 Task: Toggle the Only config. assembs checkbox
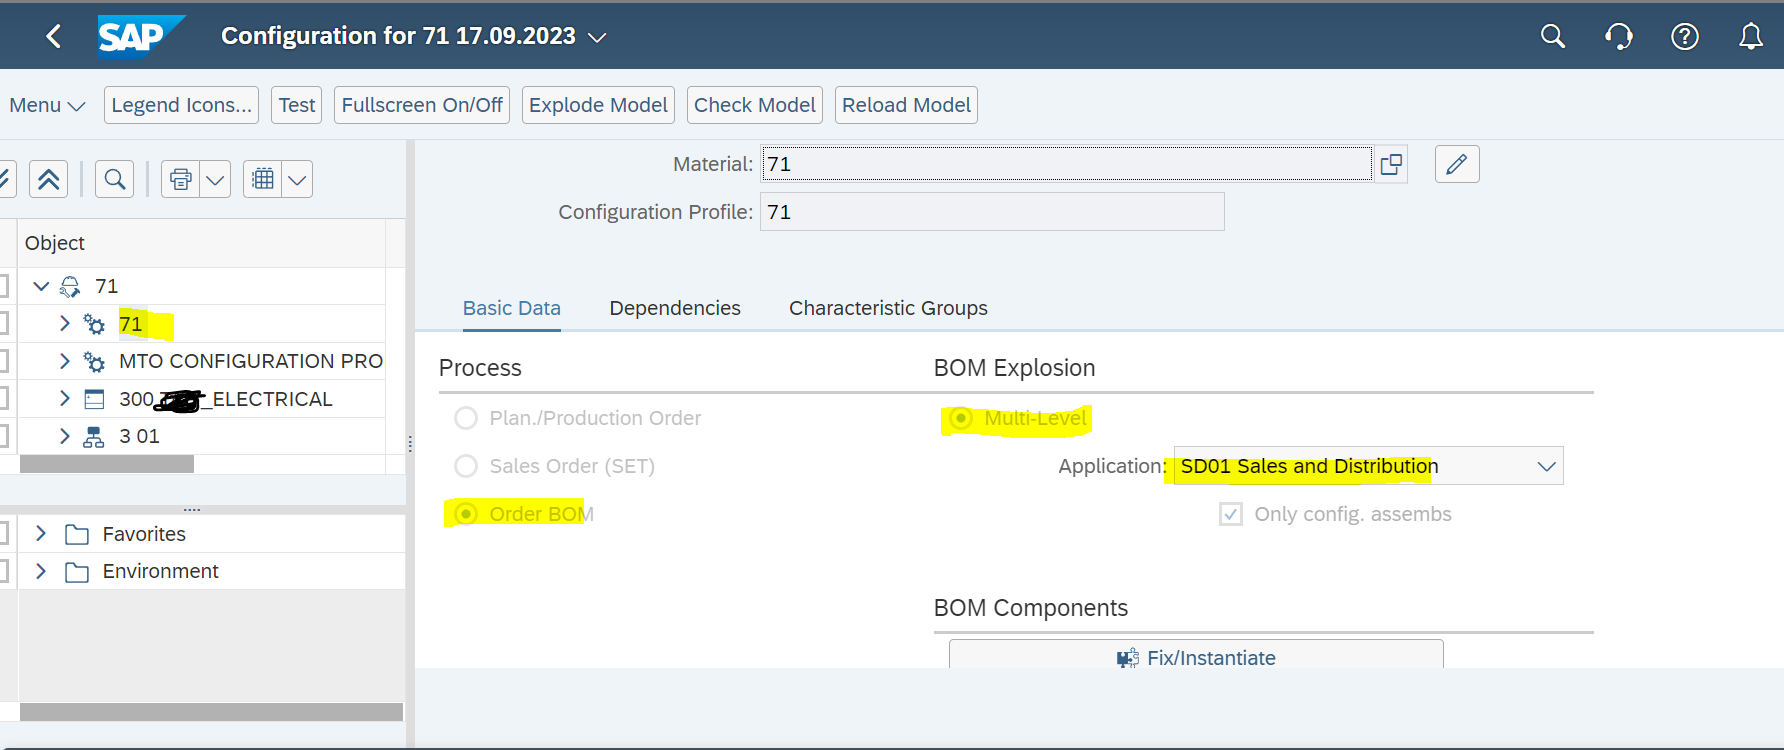(1231, 514)
